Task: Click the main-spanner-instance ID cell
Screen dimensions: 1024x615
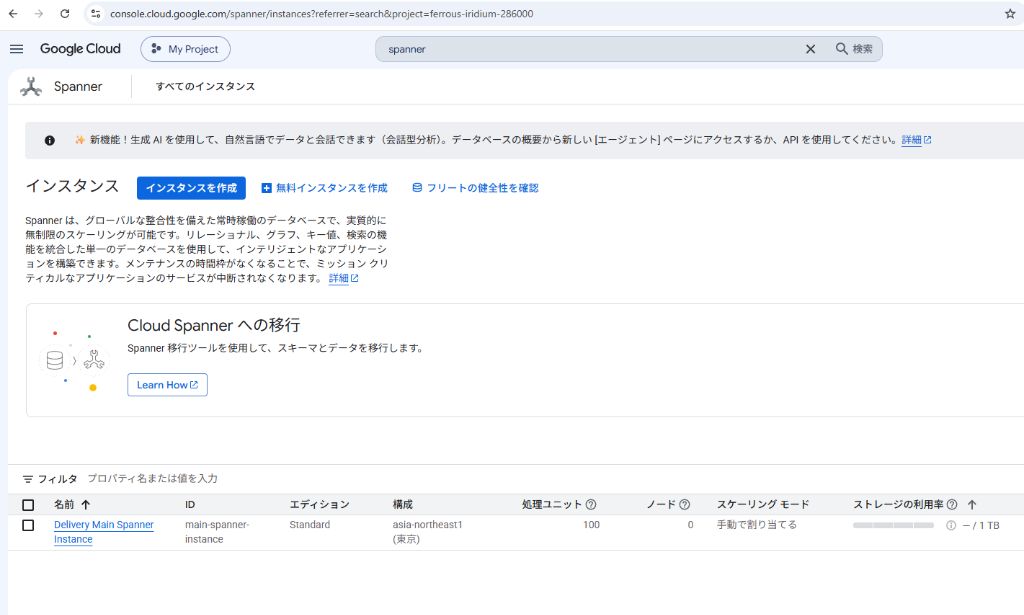Action: click(217, 532)
